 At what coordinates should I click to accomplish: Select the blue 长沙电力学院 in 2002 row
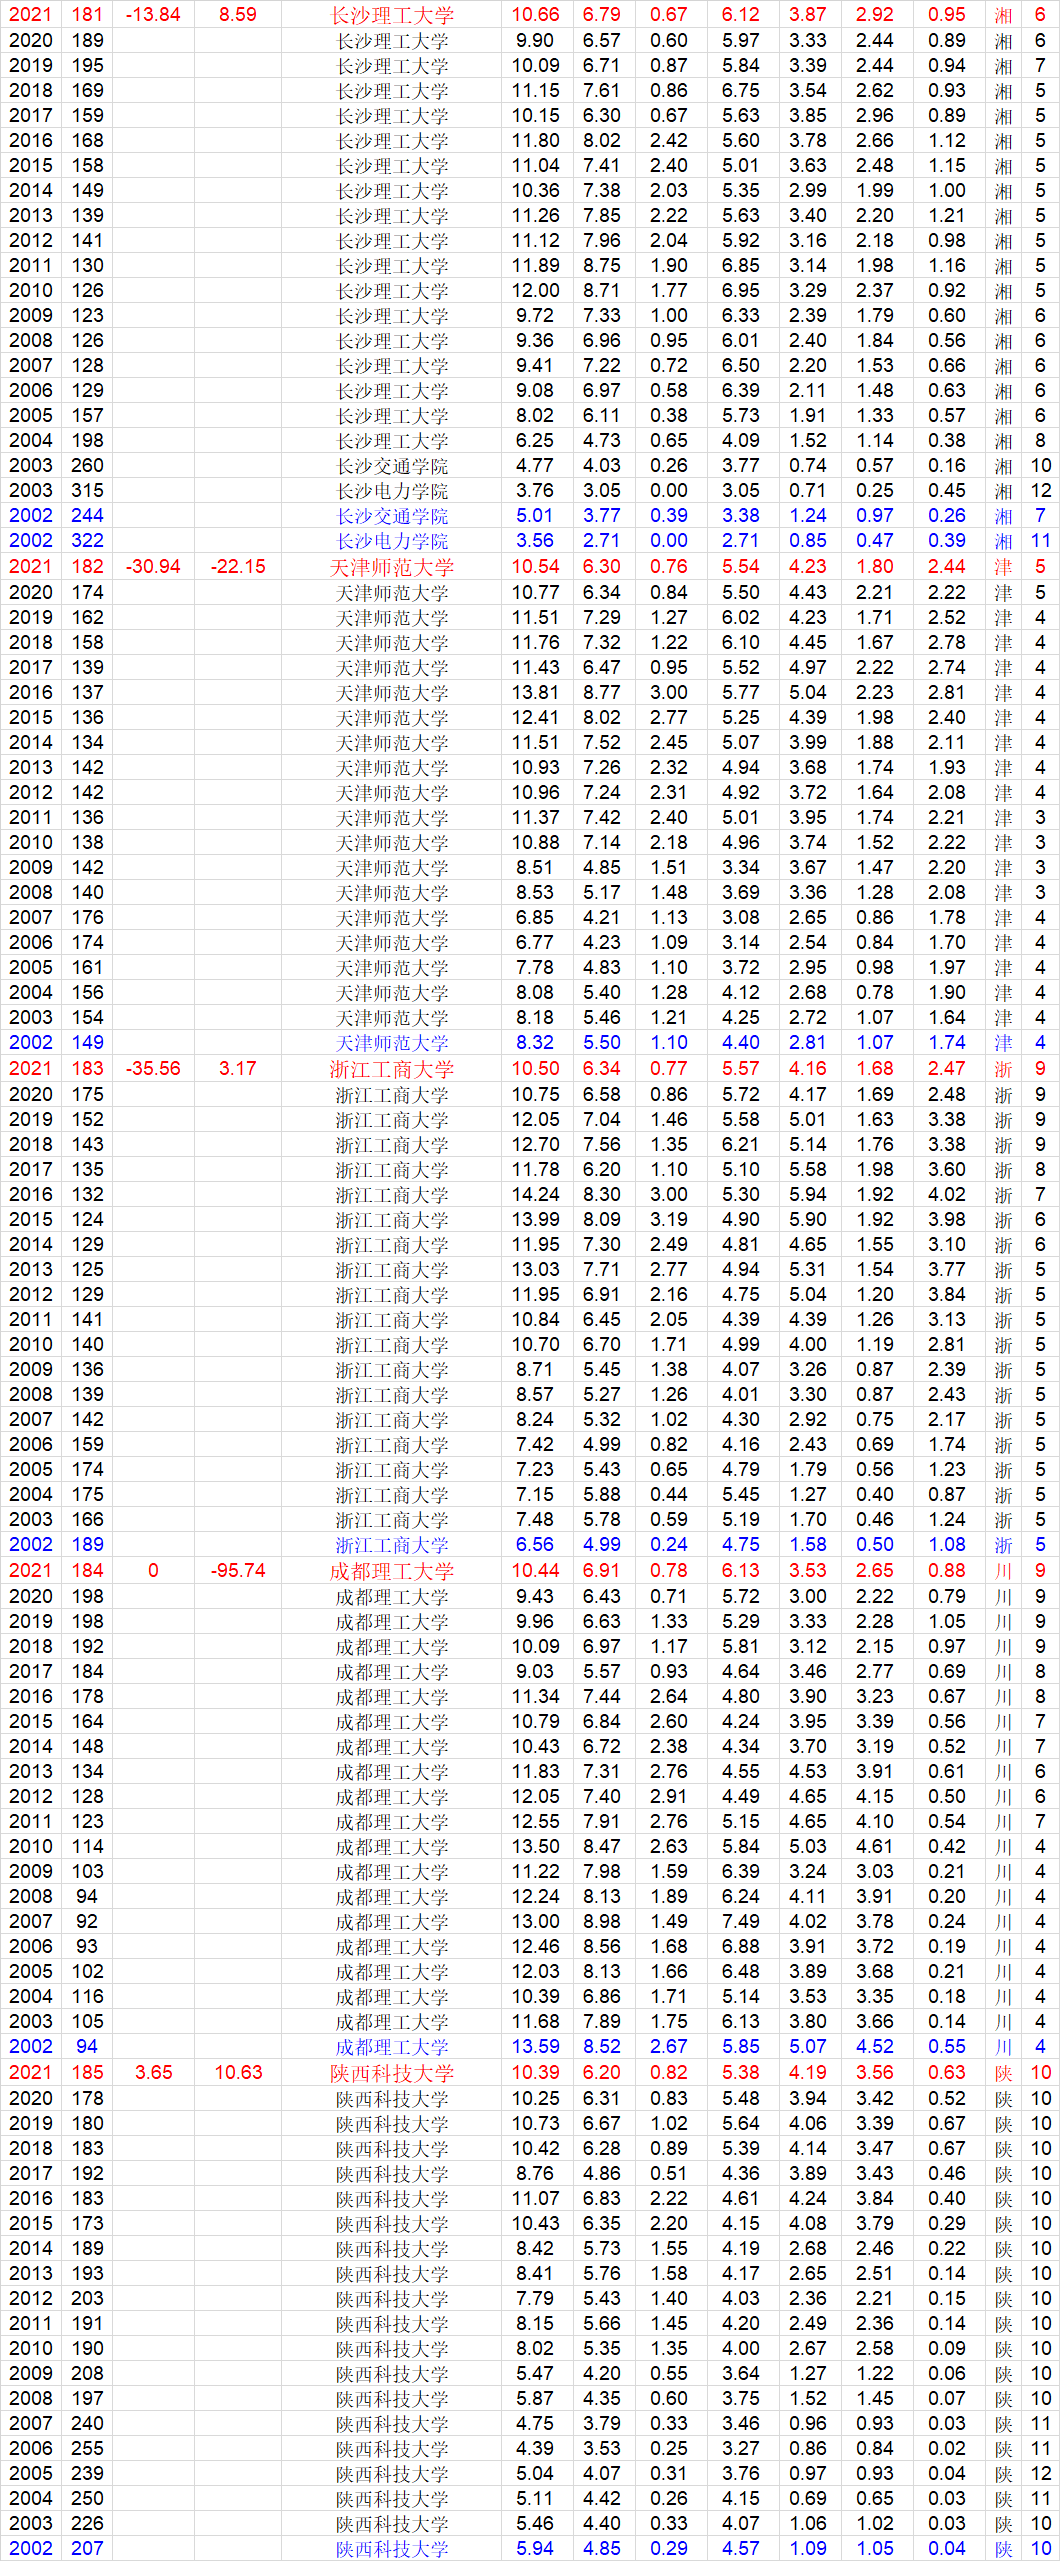pyautogui.click(x=392, y=541)
